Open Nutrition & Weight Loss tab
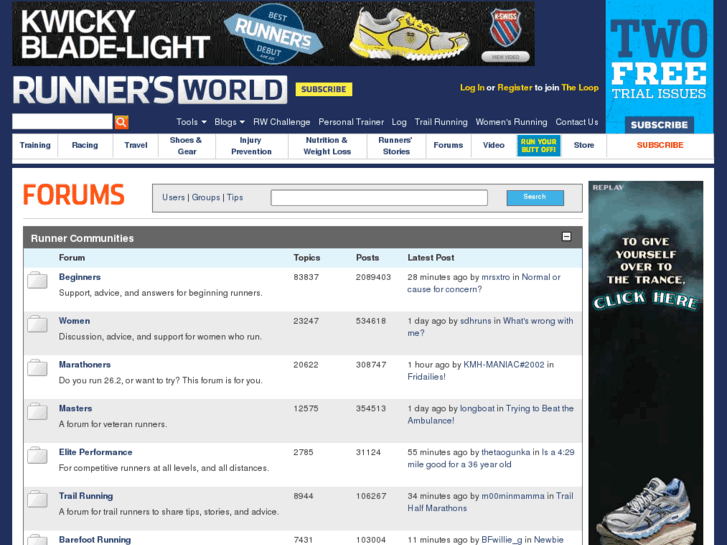The image size is (727, 545). click(327, 146)
